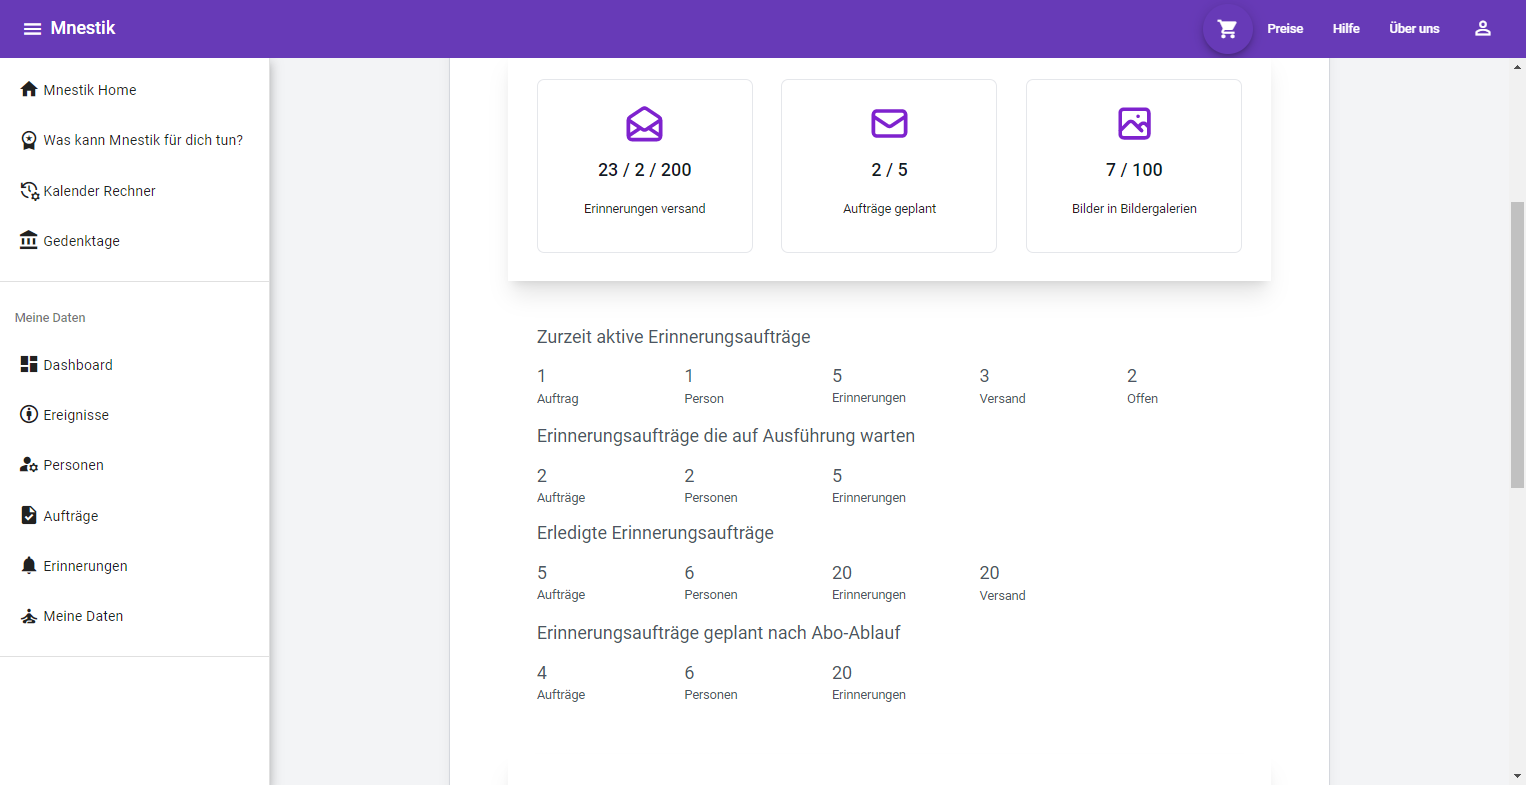This screenshot has width=1526, height=786.
Task: Open the user account icon
Action: tap(1482, 29)
